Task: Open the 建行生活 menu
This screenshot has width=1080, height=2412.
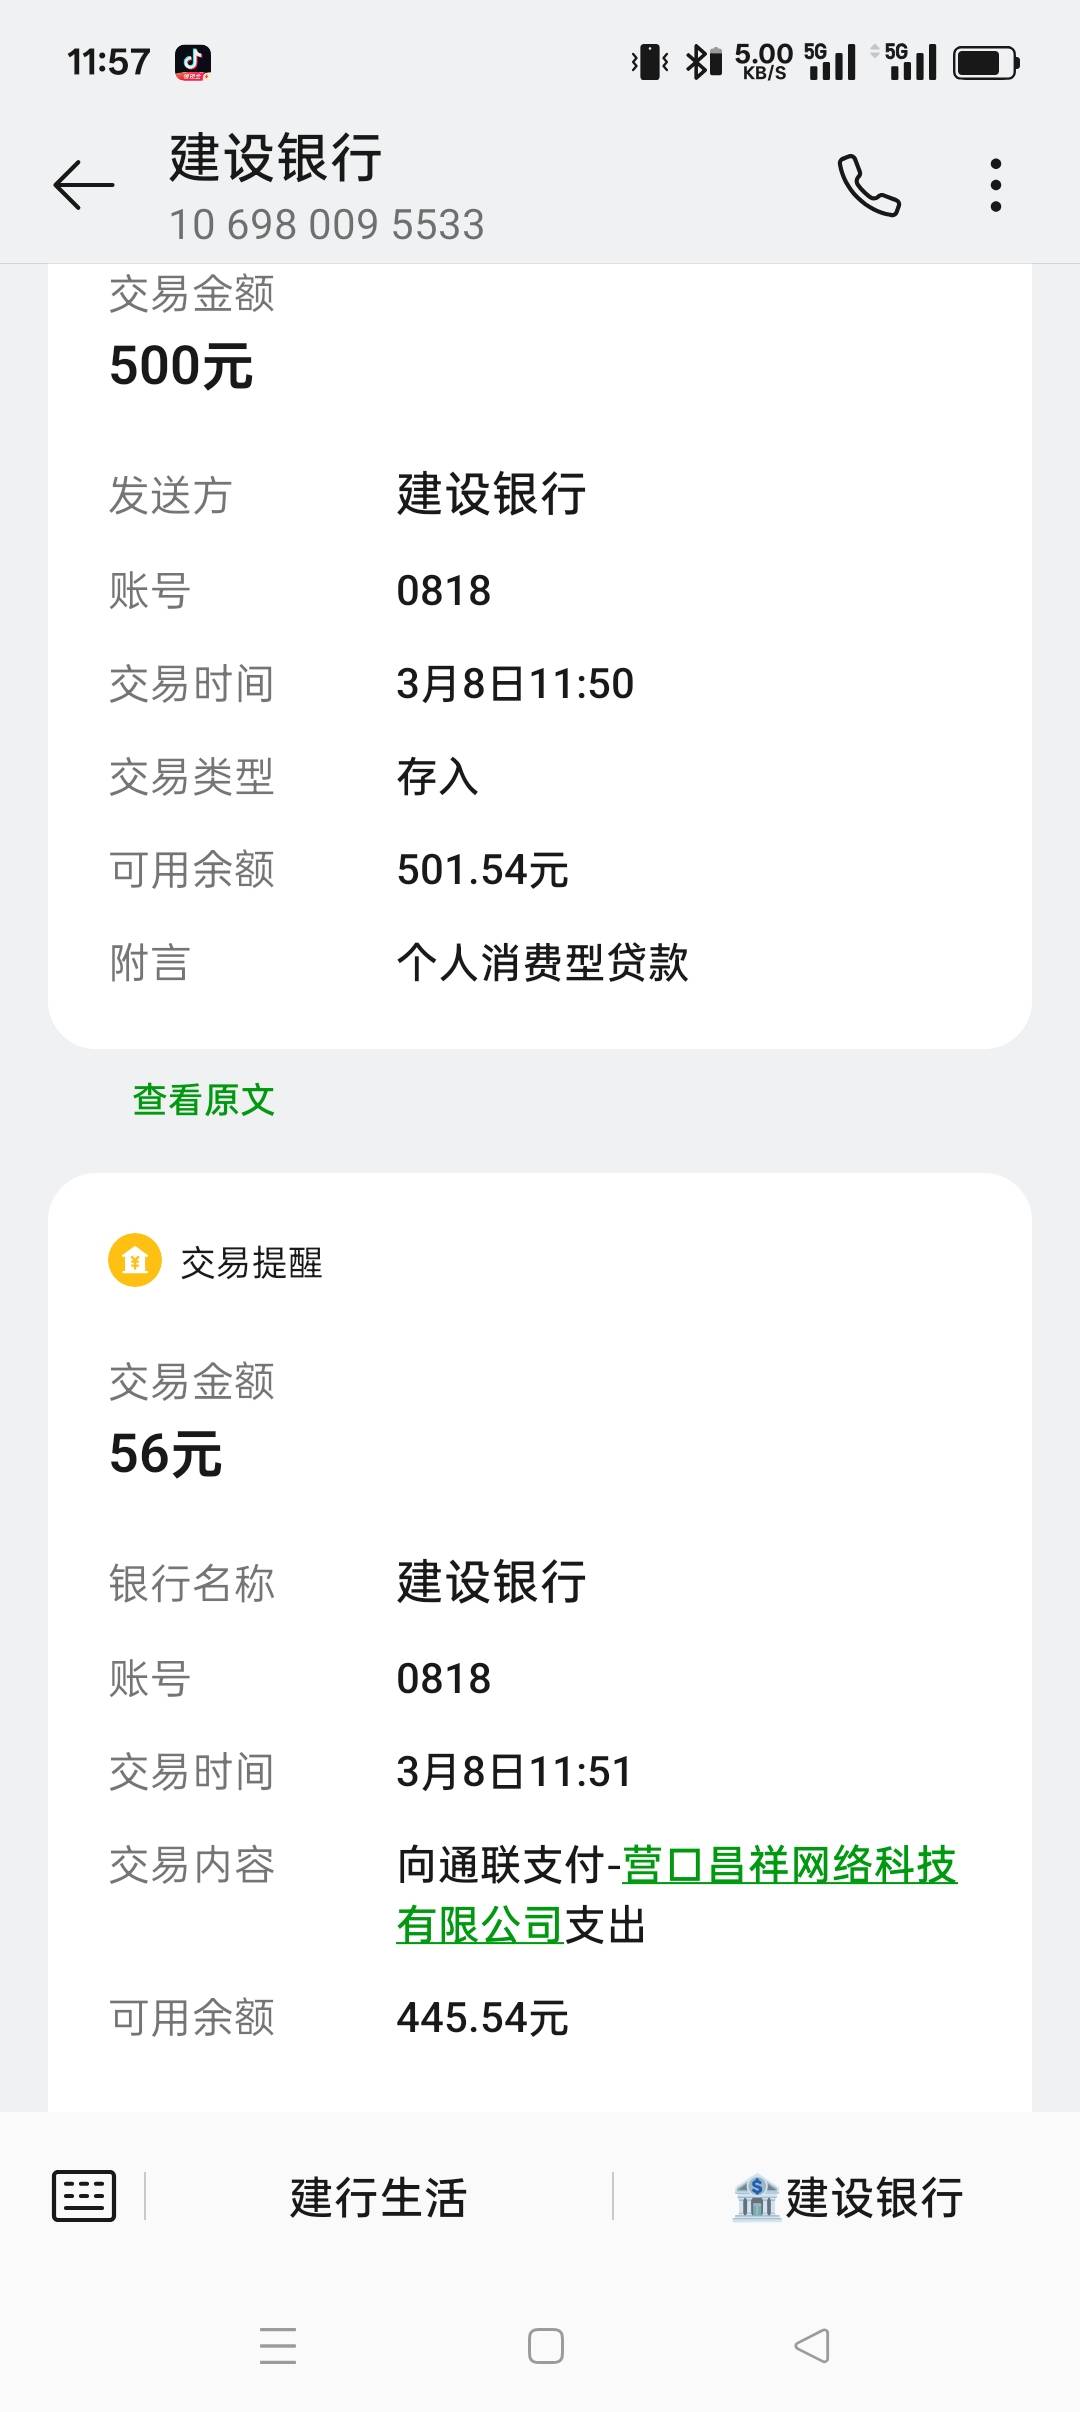Action: coord(378,2198)
